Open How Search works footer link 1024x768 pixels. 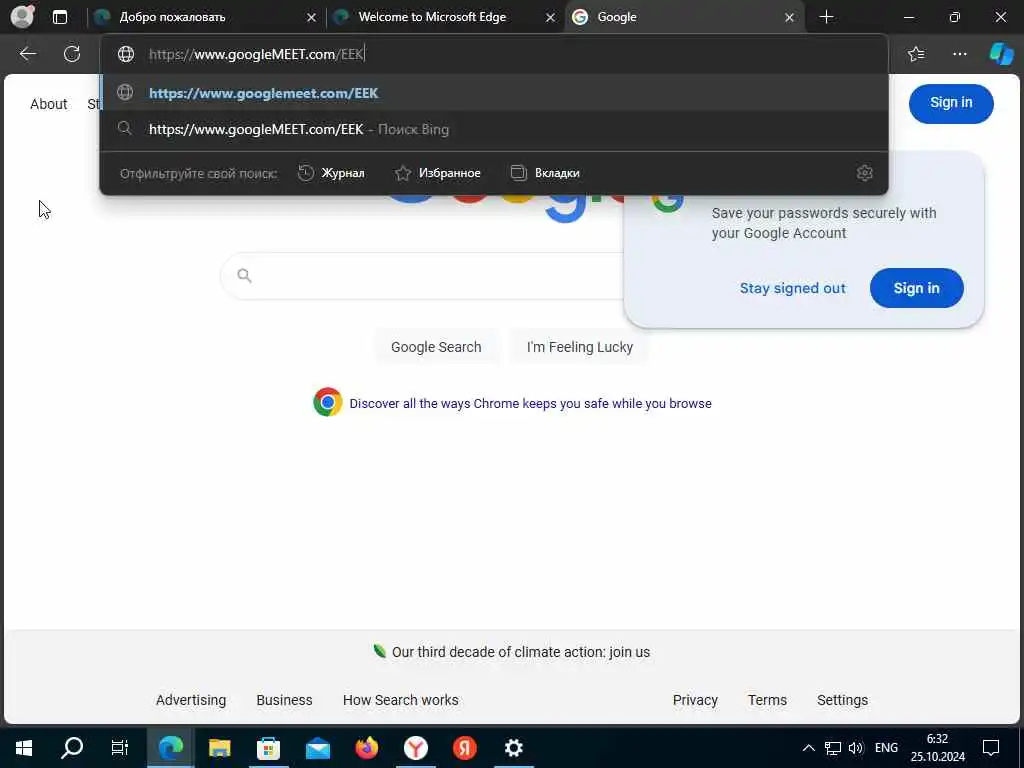(x=400, y=700)
